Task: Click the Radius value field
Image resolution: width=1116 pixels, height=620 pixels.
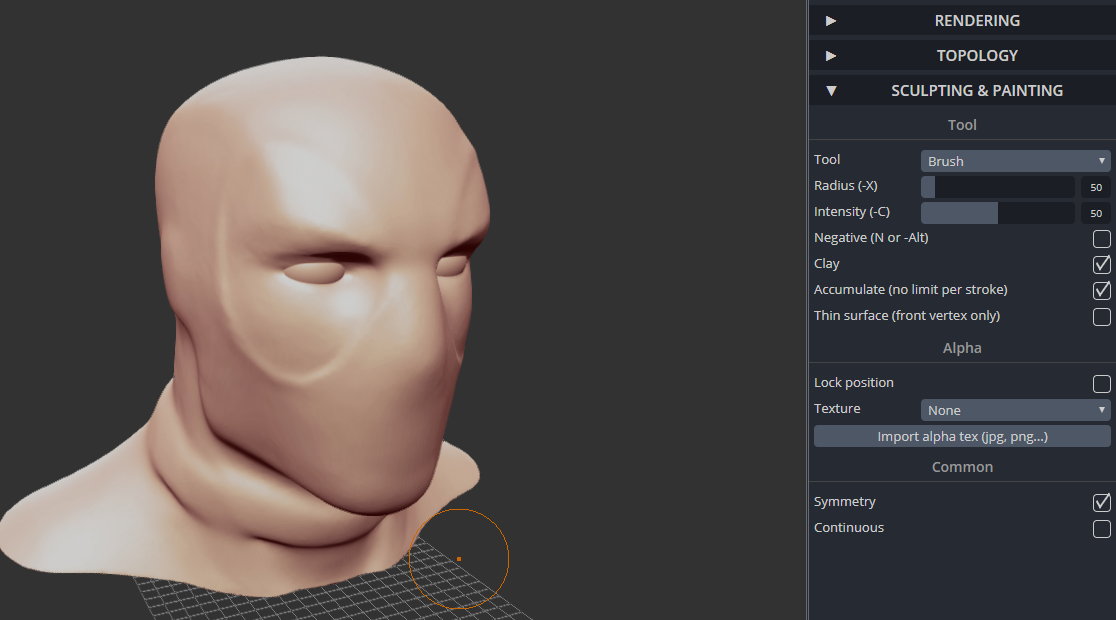Action: click(x=1095, y=187)
